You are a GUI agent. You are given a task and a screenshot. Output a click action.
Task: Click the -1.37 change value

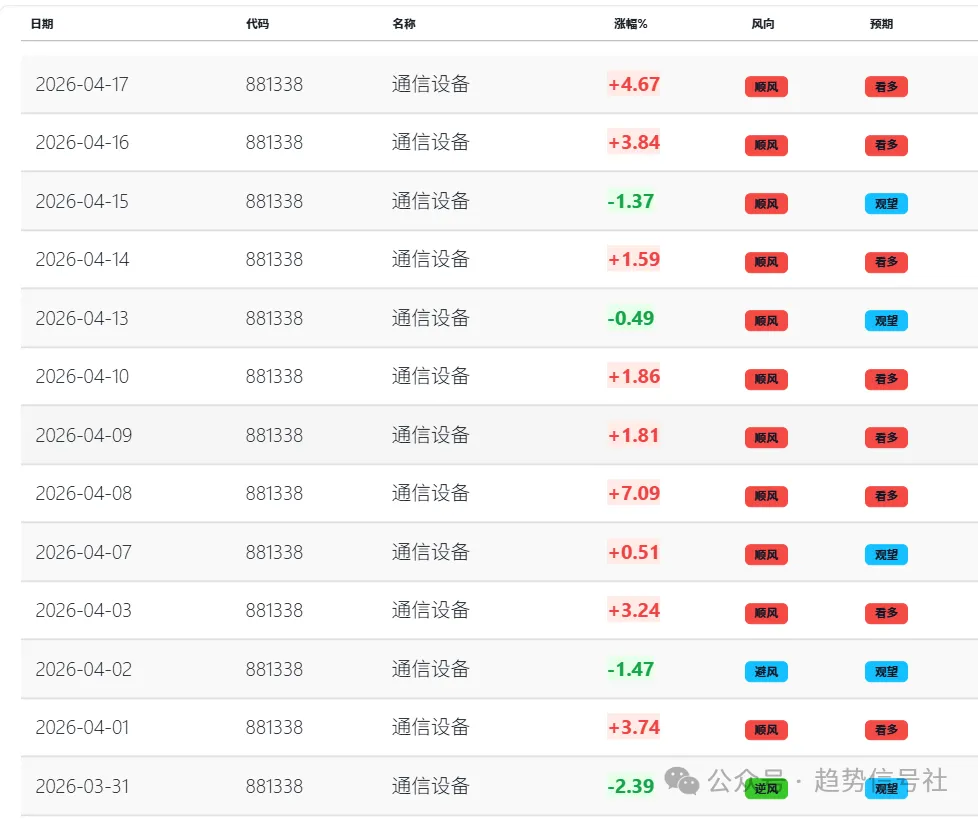click(631, 201)
